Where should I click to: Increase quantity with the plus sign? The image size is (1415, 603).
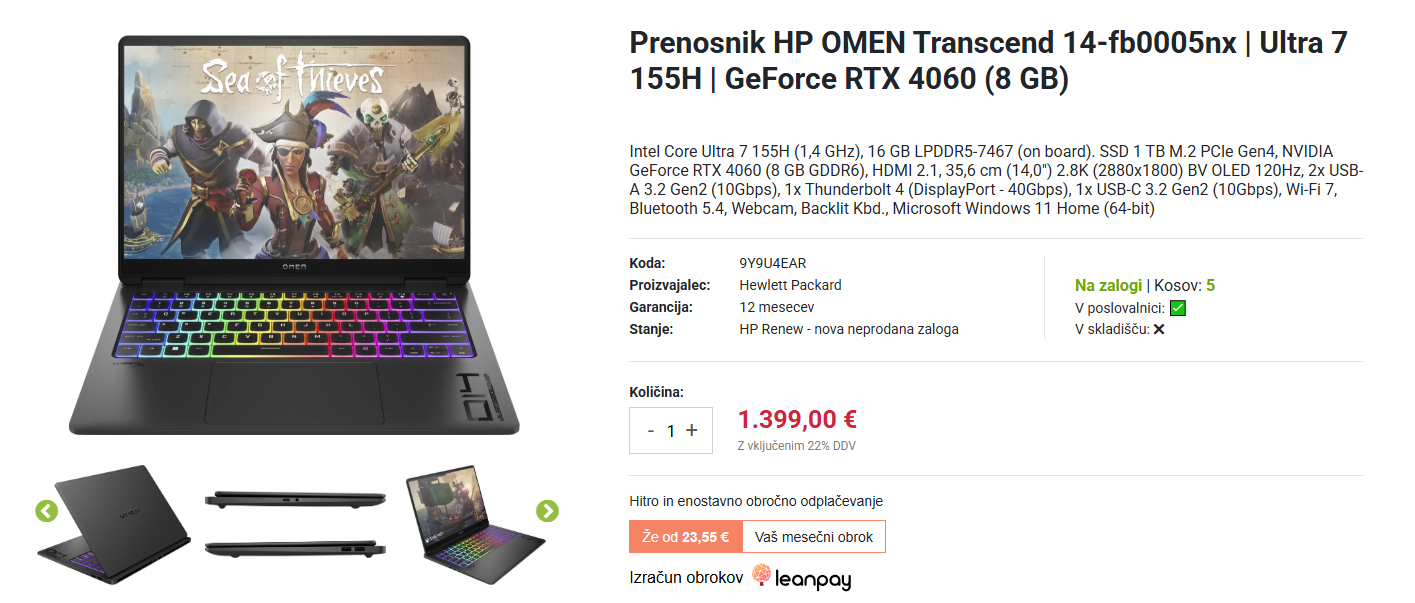(x=692, y=430)
